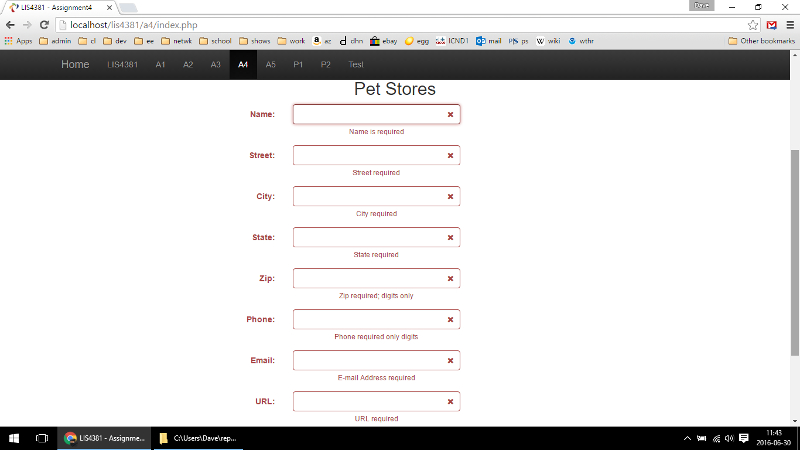Reload the page with the refresh icon

[44, 24]
